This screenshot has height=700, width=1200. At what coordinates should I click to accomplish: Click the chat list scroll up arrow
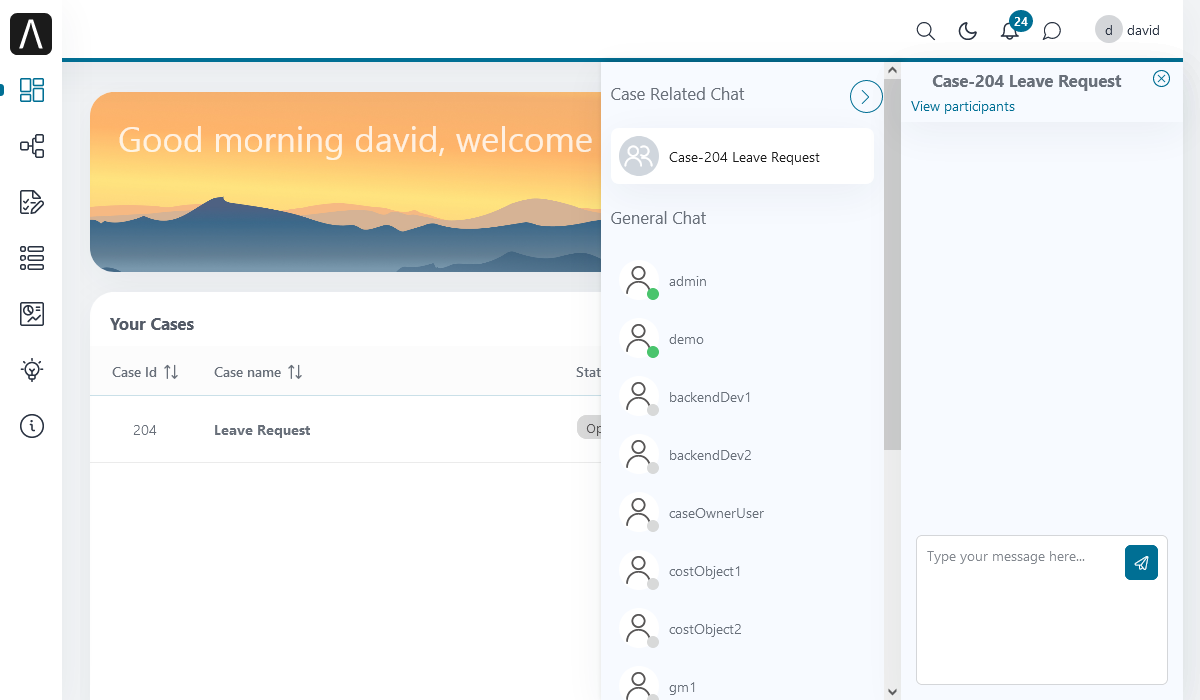click(892, 70)
